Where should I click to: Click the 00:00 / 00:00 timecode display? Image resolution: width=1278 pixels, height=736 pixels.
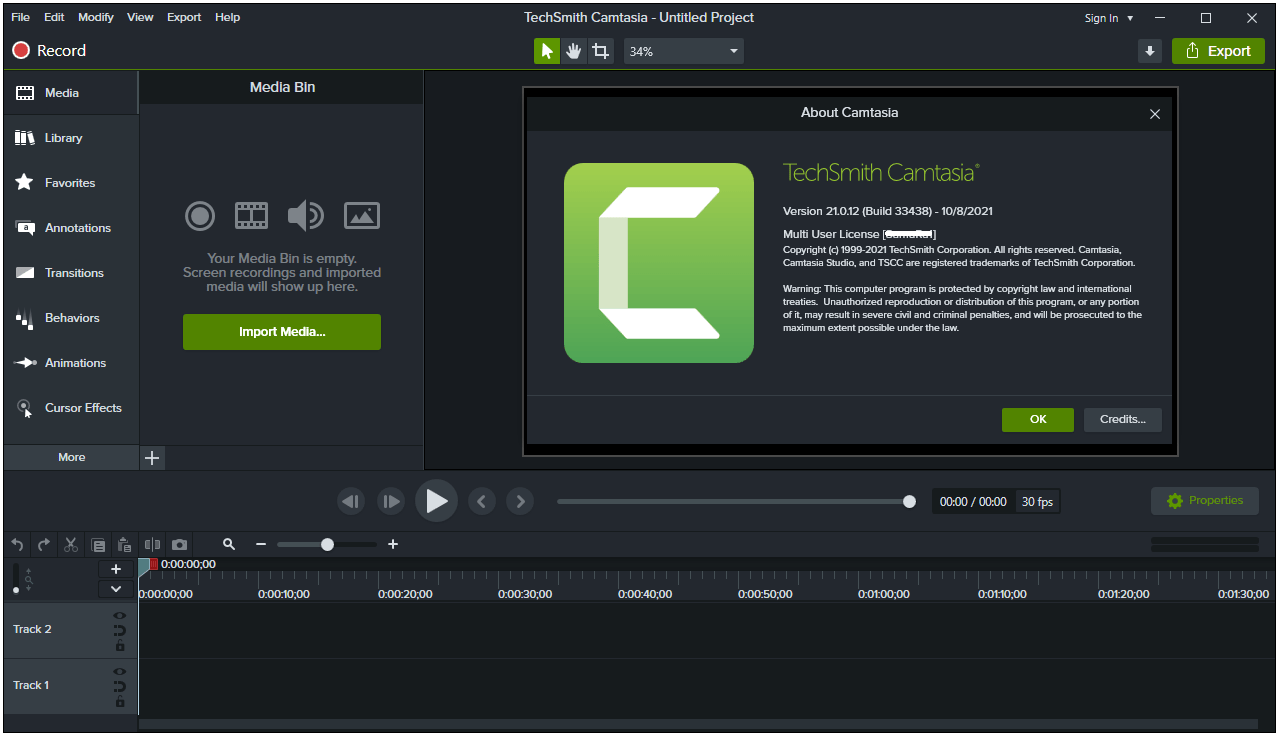pyautogui.click(x=973, y=502)
